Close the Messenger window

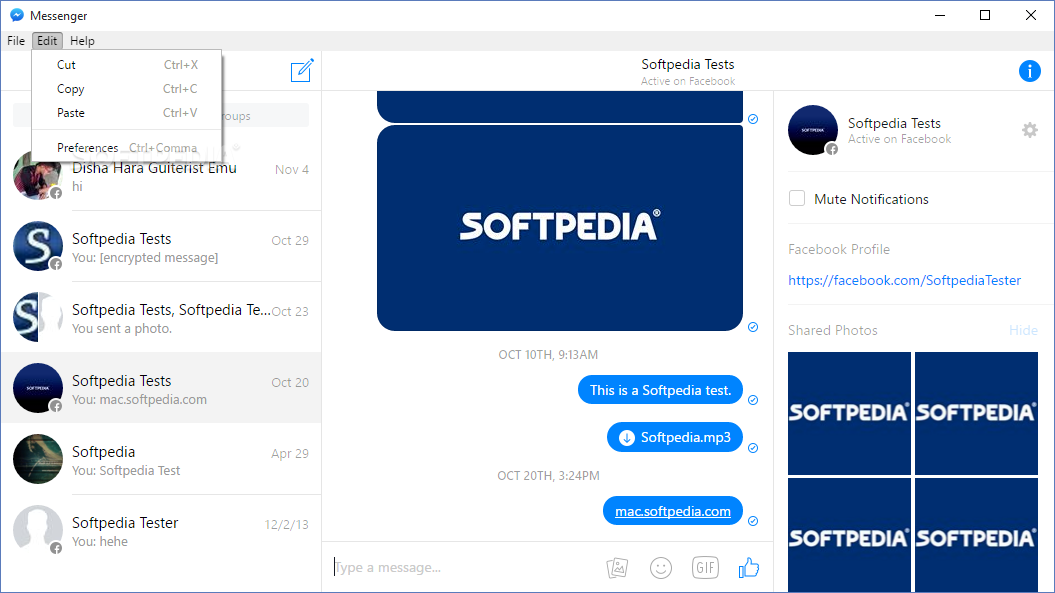(1031, 15)
